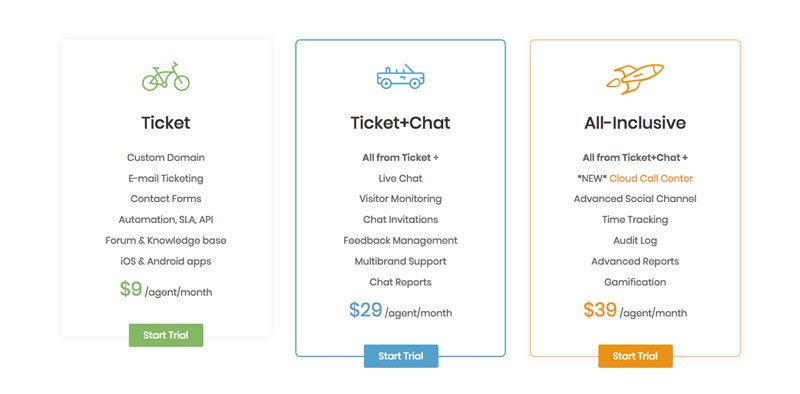
Task: Select the Ticket plan heading
Action: [166, 122]
